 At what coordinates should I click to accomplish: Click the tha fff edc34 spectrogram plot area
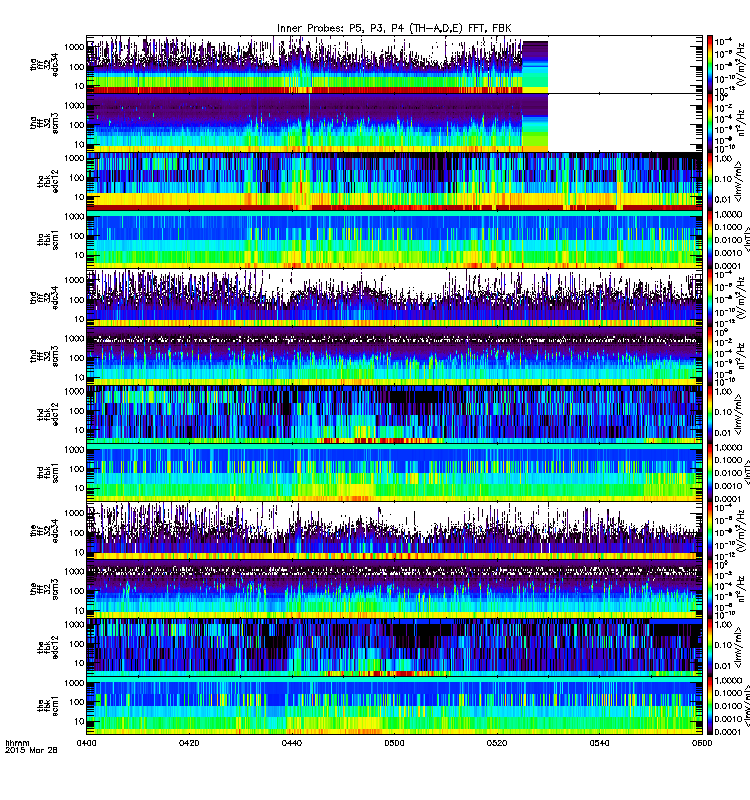pos(394,64)
